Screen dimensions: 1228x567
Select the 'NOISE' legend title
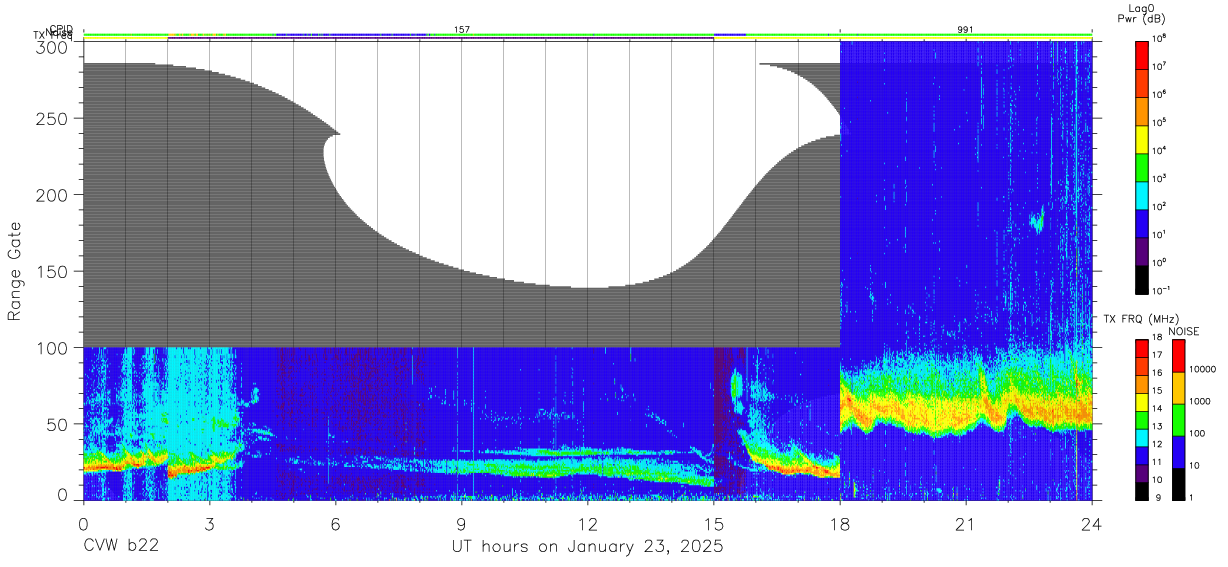(x=1184, y=331)
